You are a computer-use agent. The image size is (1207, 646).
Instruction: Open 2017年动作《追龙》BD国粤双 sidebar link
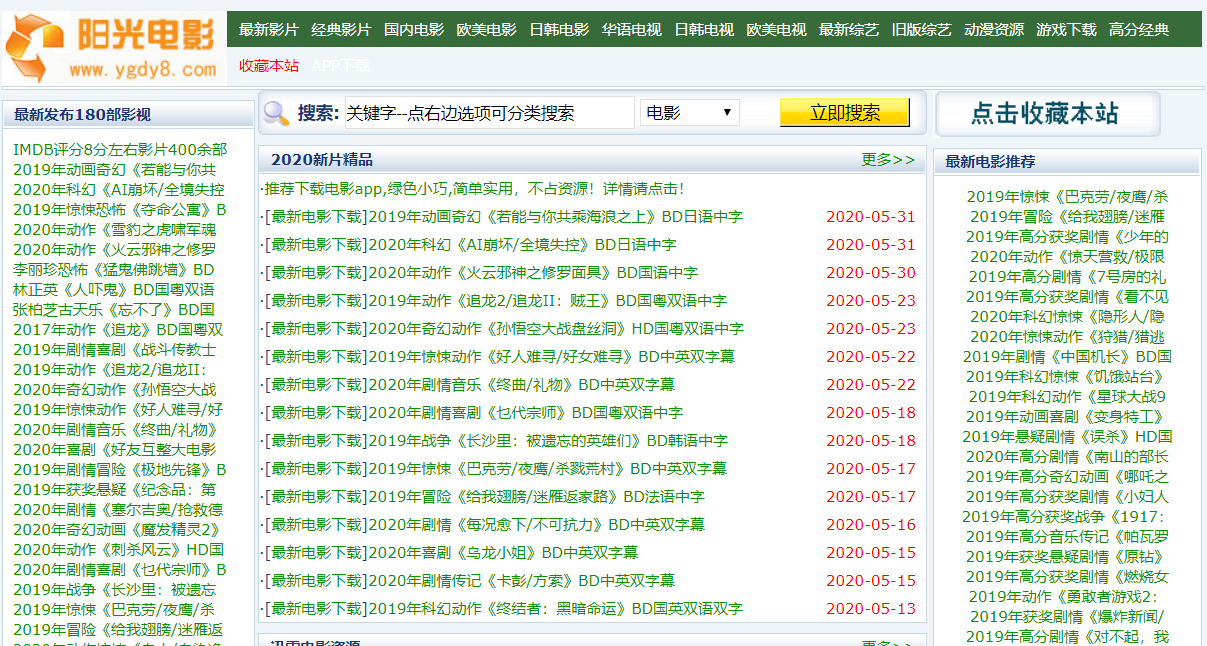[x=118, y=329]
